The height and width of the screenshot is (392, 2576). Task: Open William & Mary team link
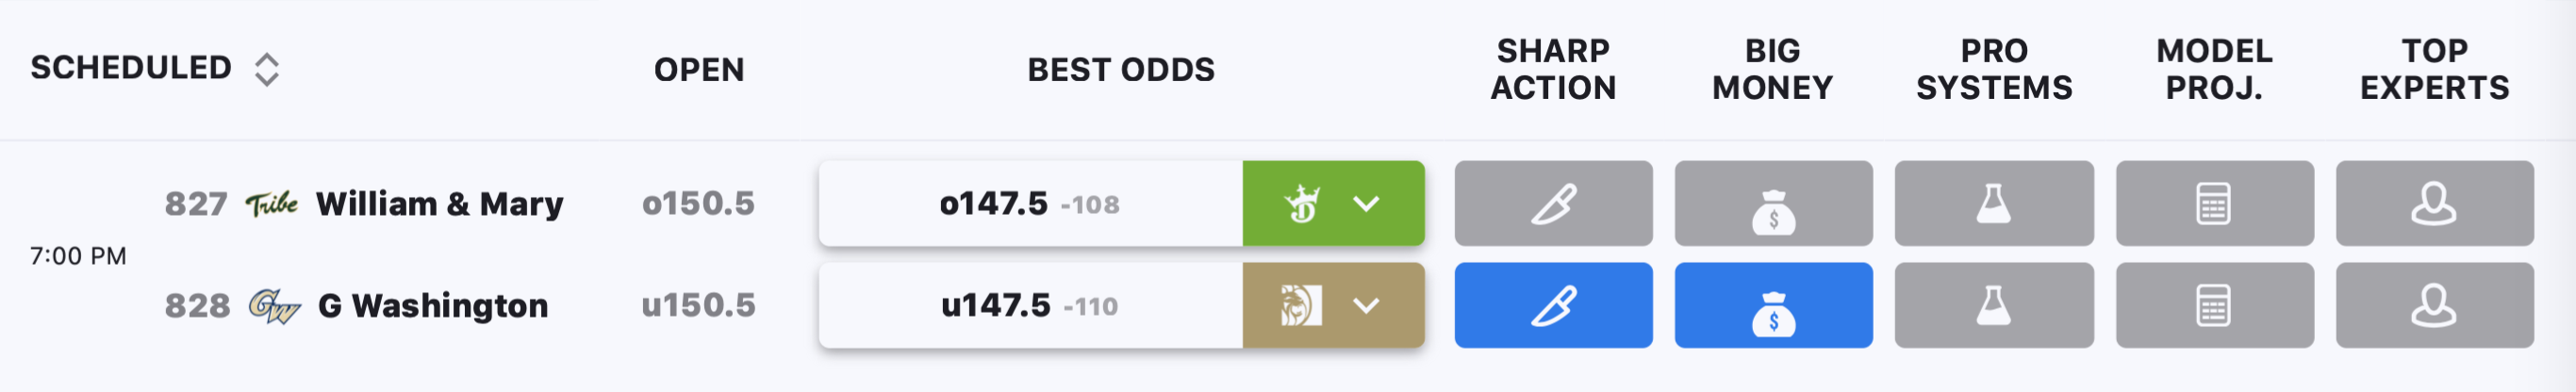click(439, 204)
